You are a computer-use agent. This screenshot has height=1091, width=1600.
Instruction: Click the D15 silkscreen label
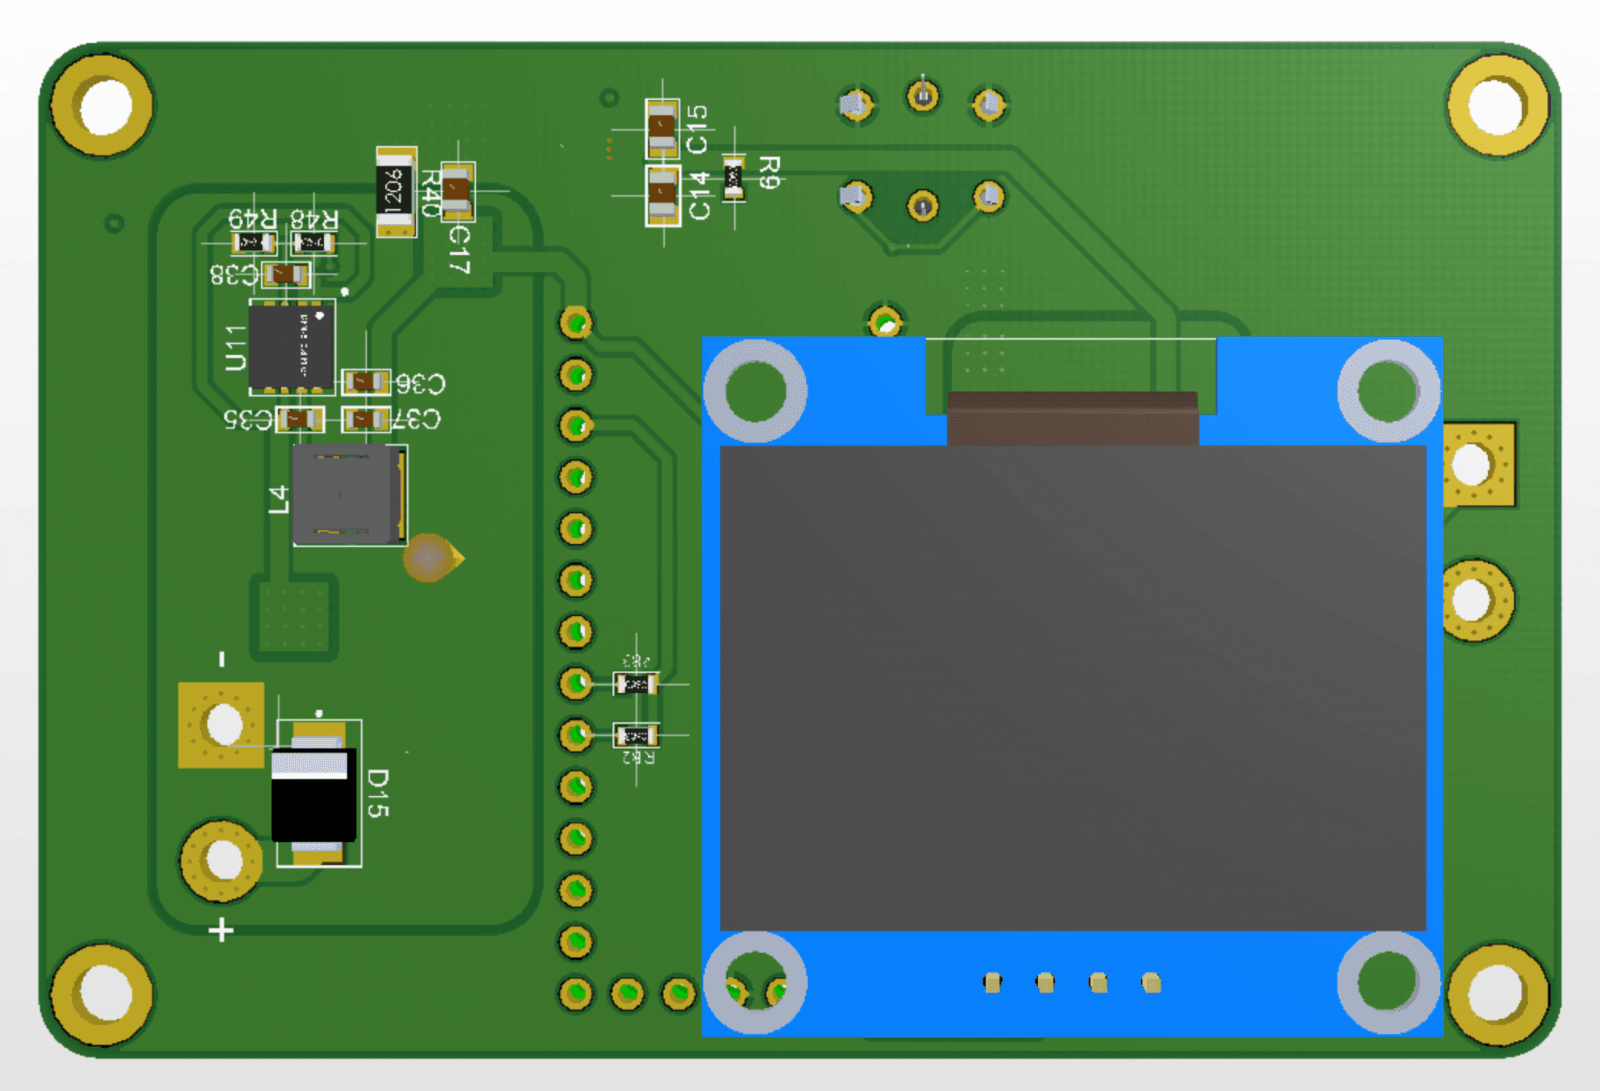378,794
